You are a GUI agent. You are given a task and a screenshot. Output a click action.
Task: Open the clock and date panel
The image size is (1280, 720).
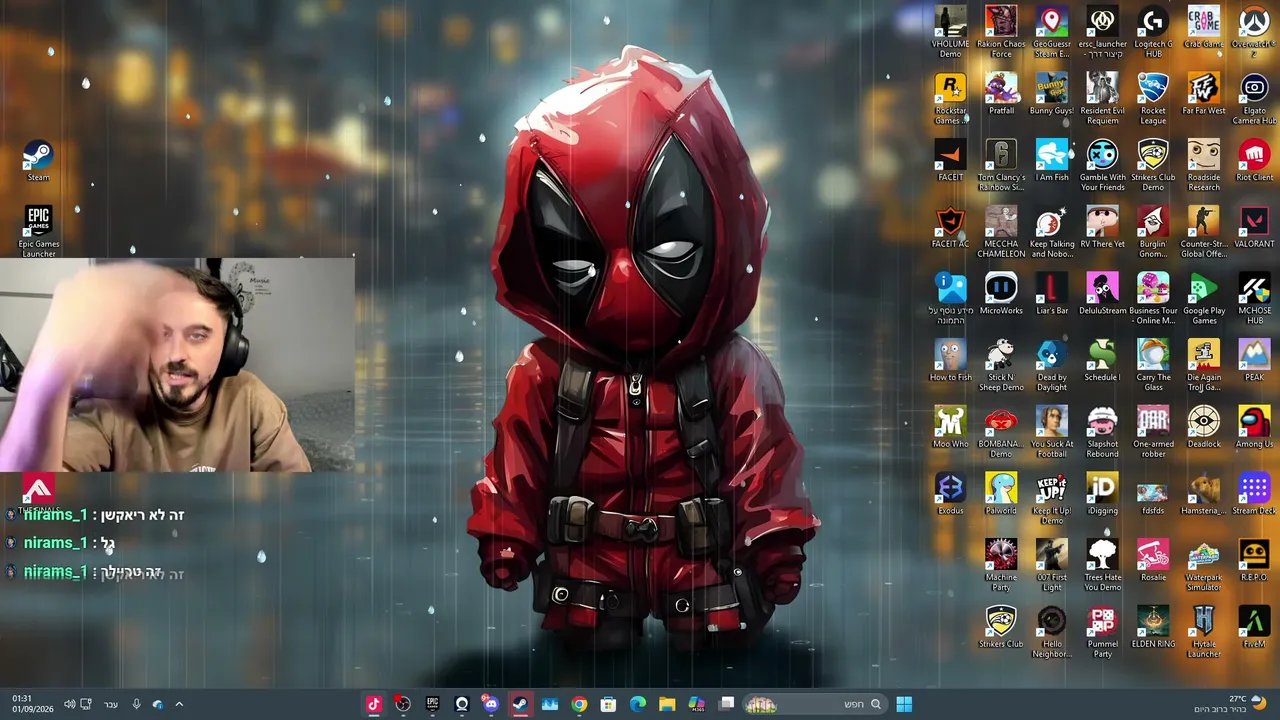tap(33, 704)
